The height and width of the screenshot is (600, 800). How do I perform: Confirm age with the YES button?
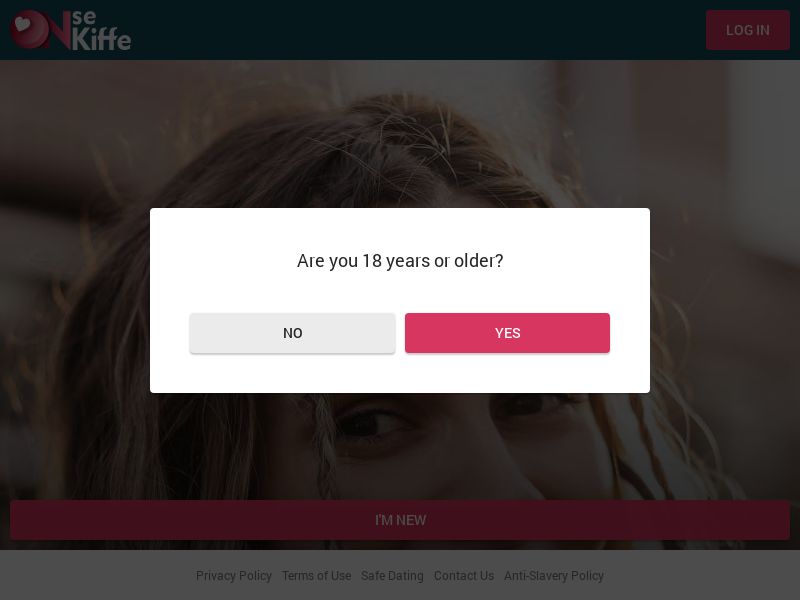click(507, 333)
